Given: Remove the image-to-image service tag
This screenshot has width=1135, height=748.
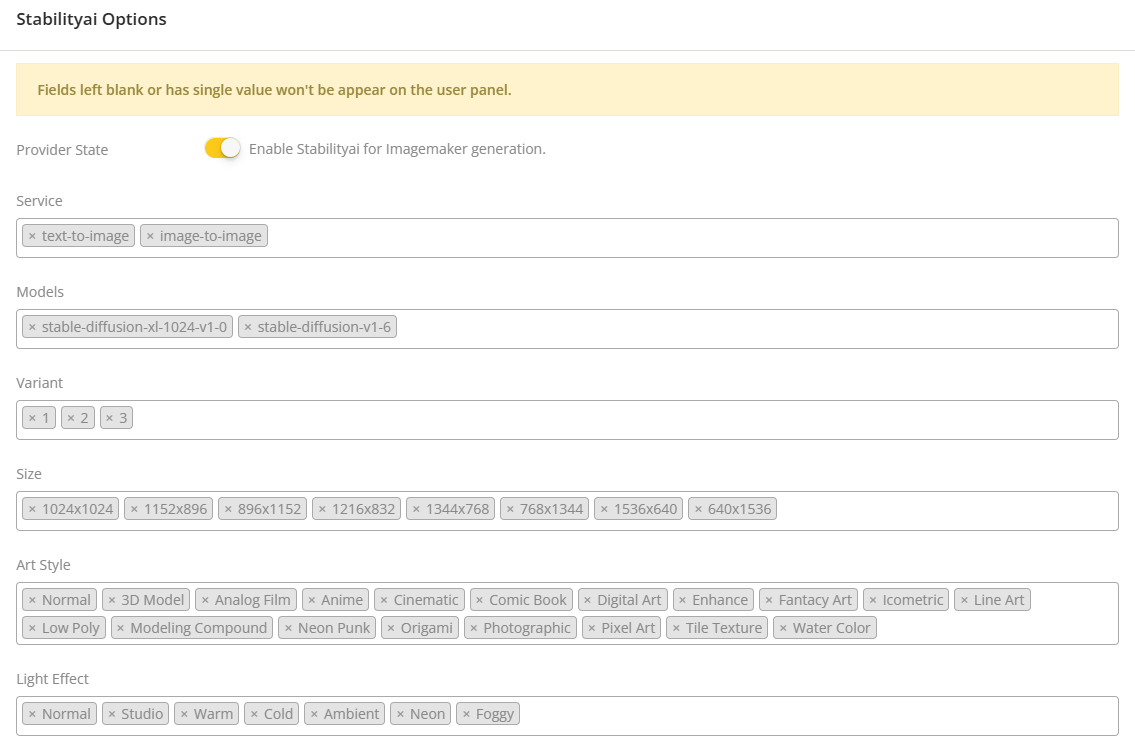Looking at the screenshot, I should coord(150,236).
